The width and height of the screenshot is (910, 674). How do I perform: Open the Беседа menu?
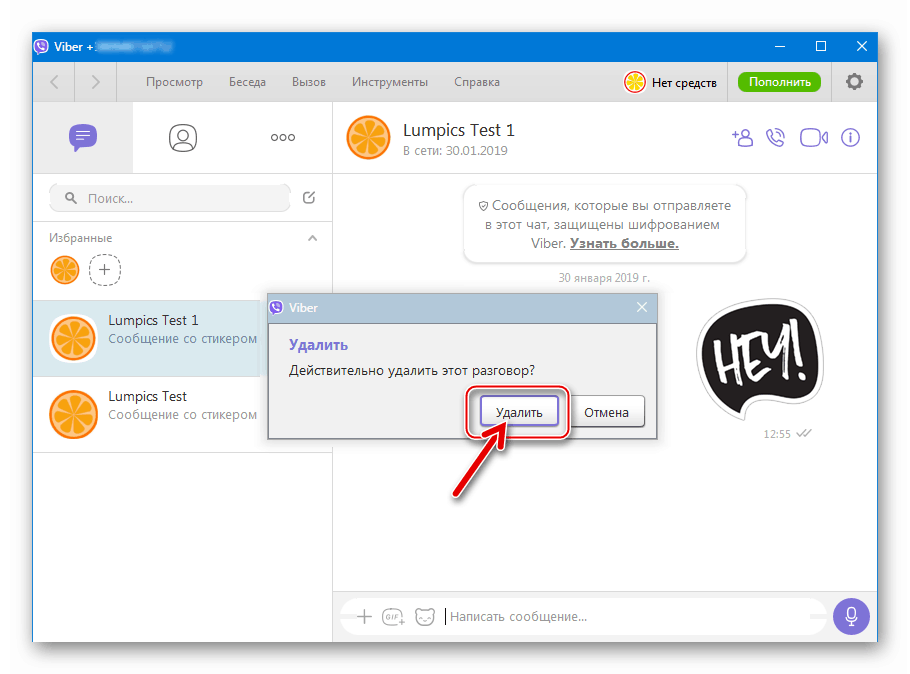[x=247, y=82]
